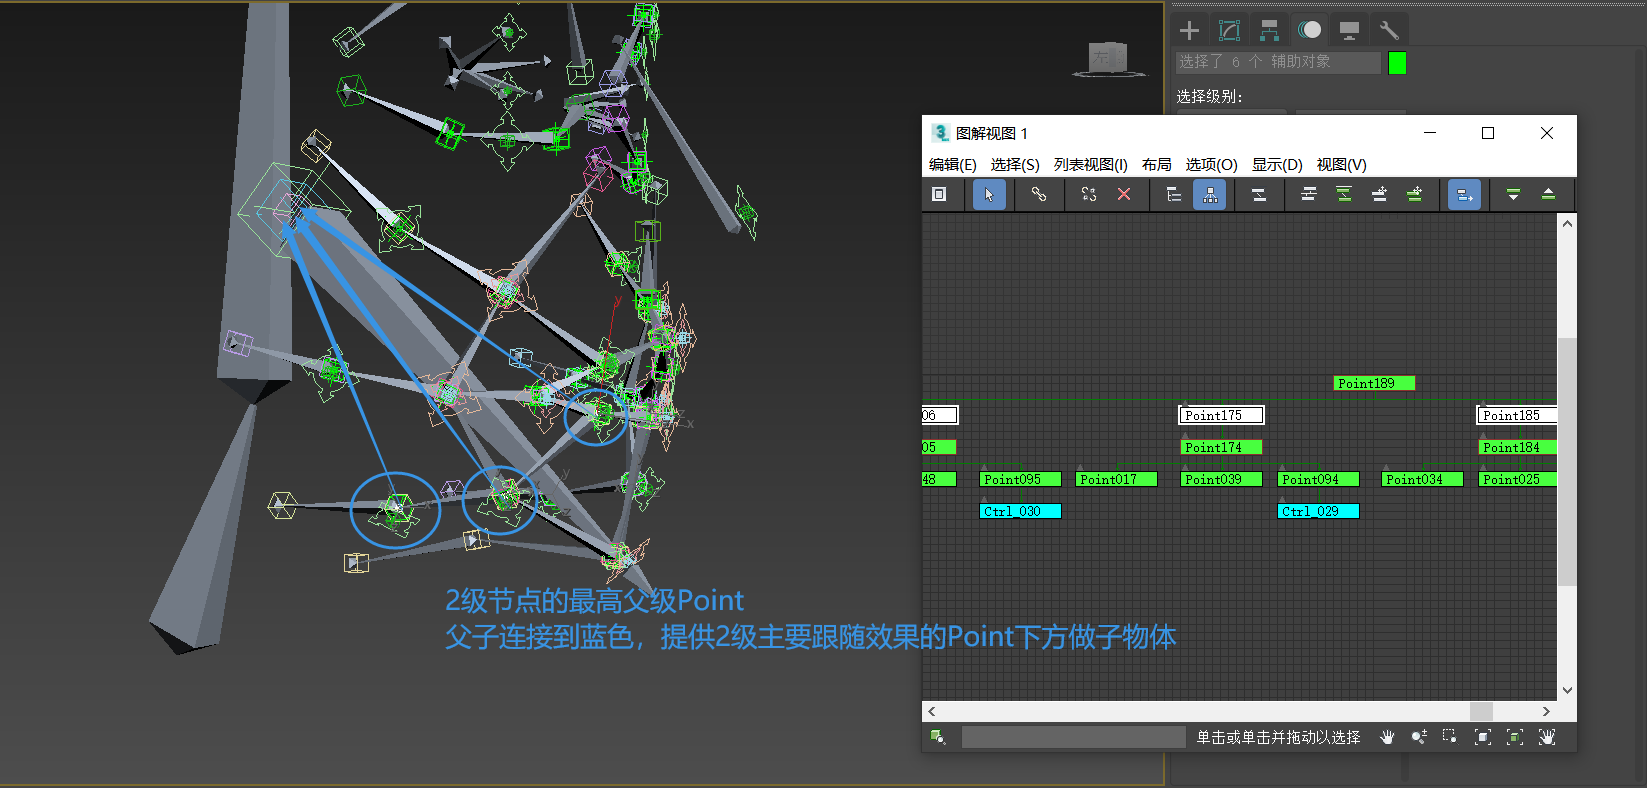This screenshot has height=788, width=1647.
Task: Click the Zoom Extents Selected icon
Action: click(1515, 737)
